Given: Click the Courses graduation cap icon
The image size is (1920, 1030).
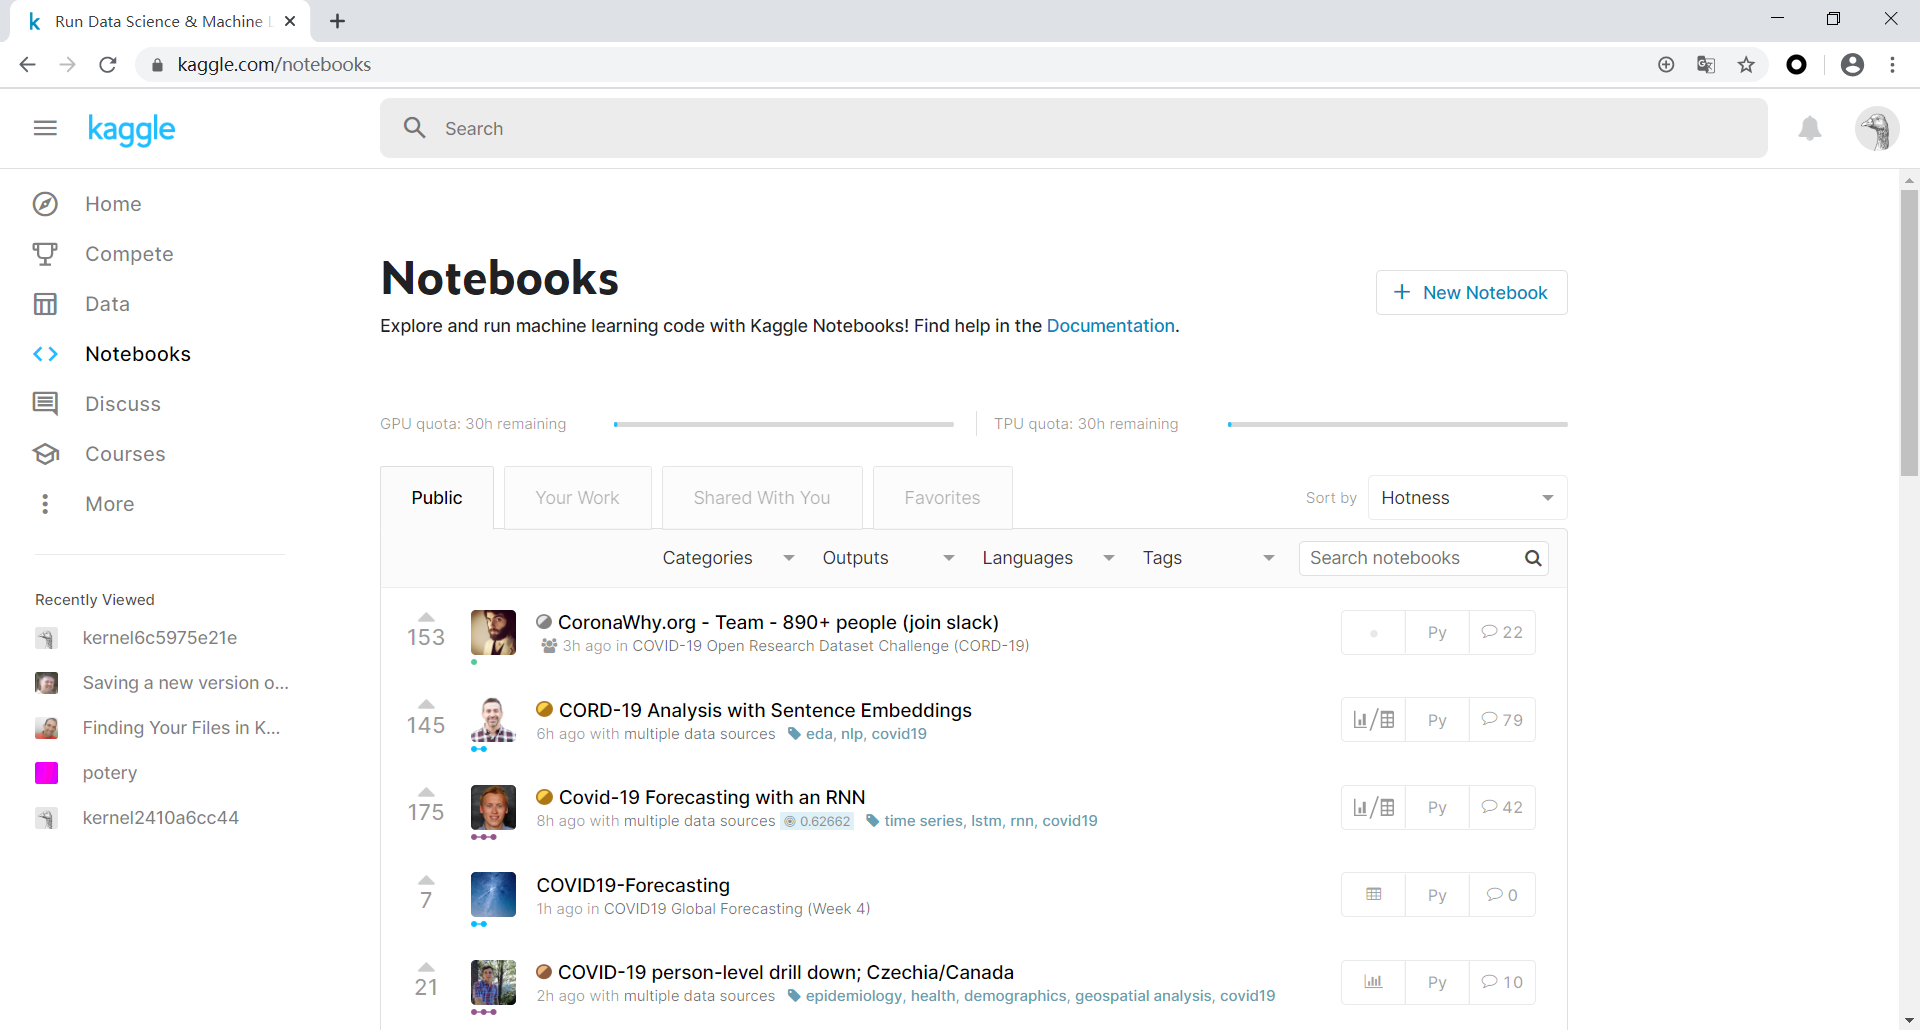Looking at the screenshot, I should (x=45, y=454).
